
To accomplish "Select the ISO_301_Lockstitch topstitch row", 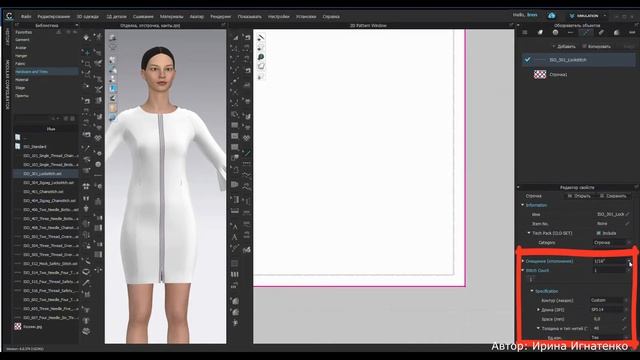I will coord(579,60).
